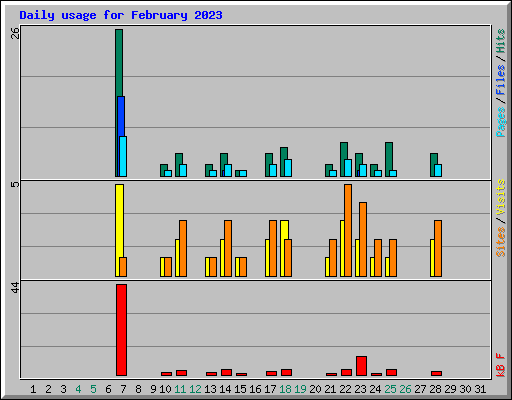This screenshot has width=512, height=400.
Task: Click day label 31 on the x-axis
Action: 480,389
